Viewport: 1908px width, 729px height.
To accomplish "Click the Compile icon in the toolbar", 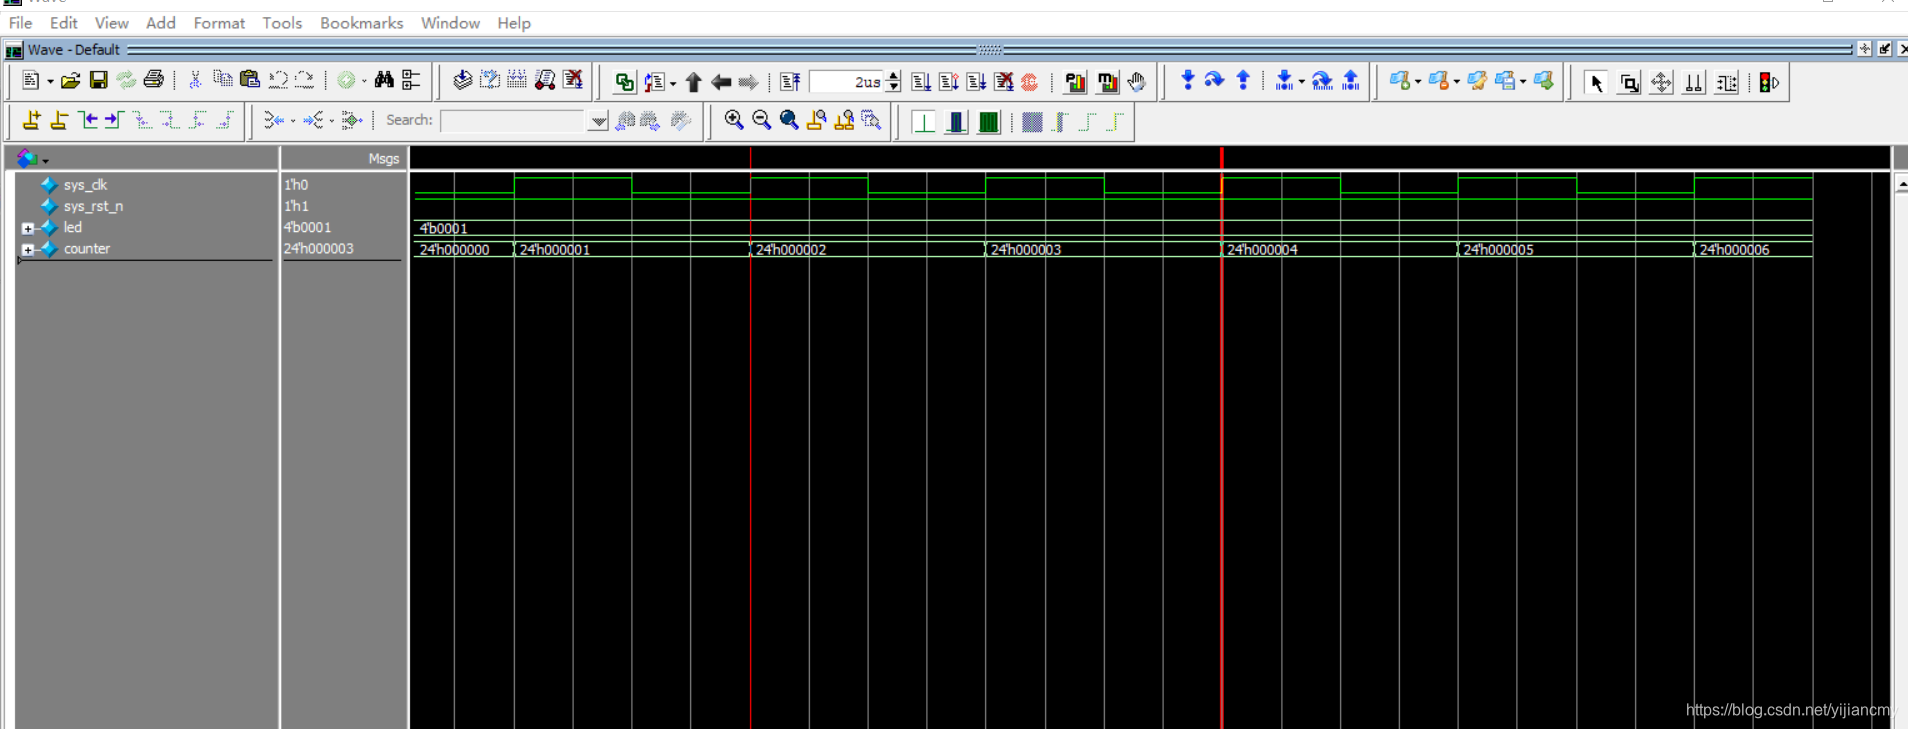I will [x=462, y=80].
